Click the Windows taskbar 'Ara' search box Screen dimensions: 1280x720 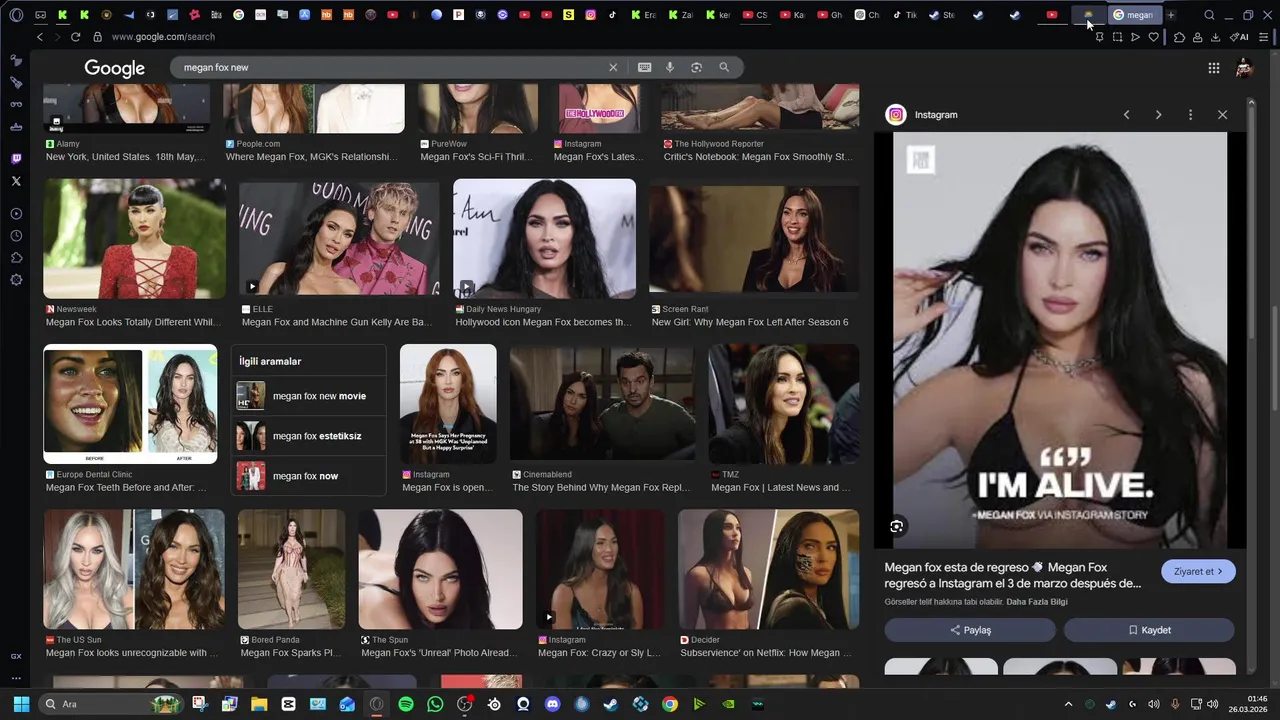113,704
